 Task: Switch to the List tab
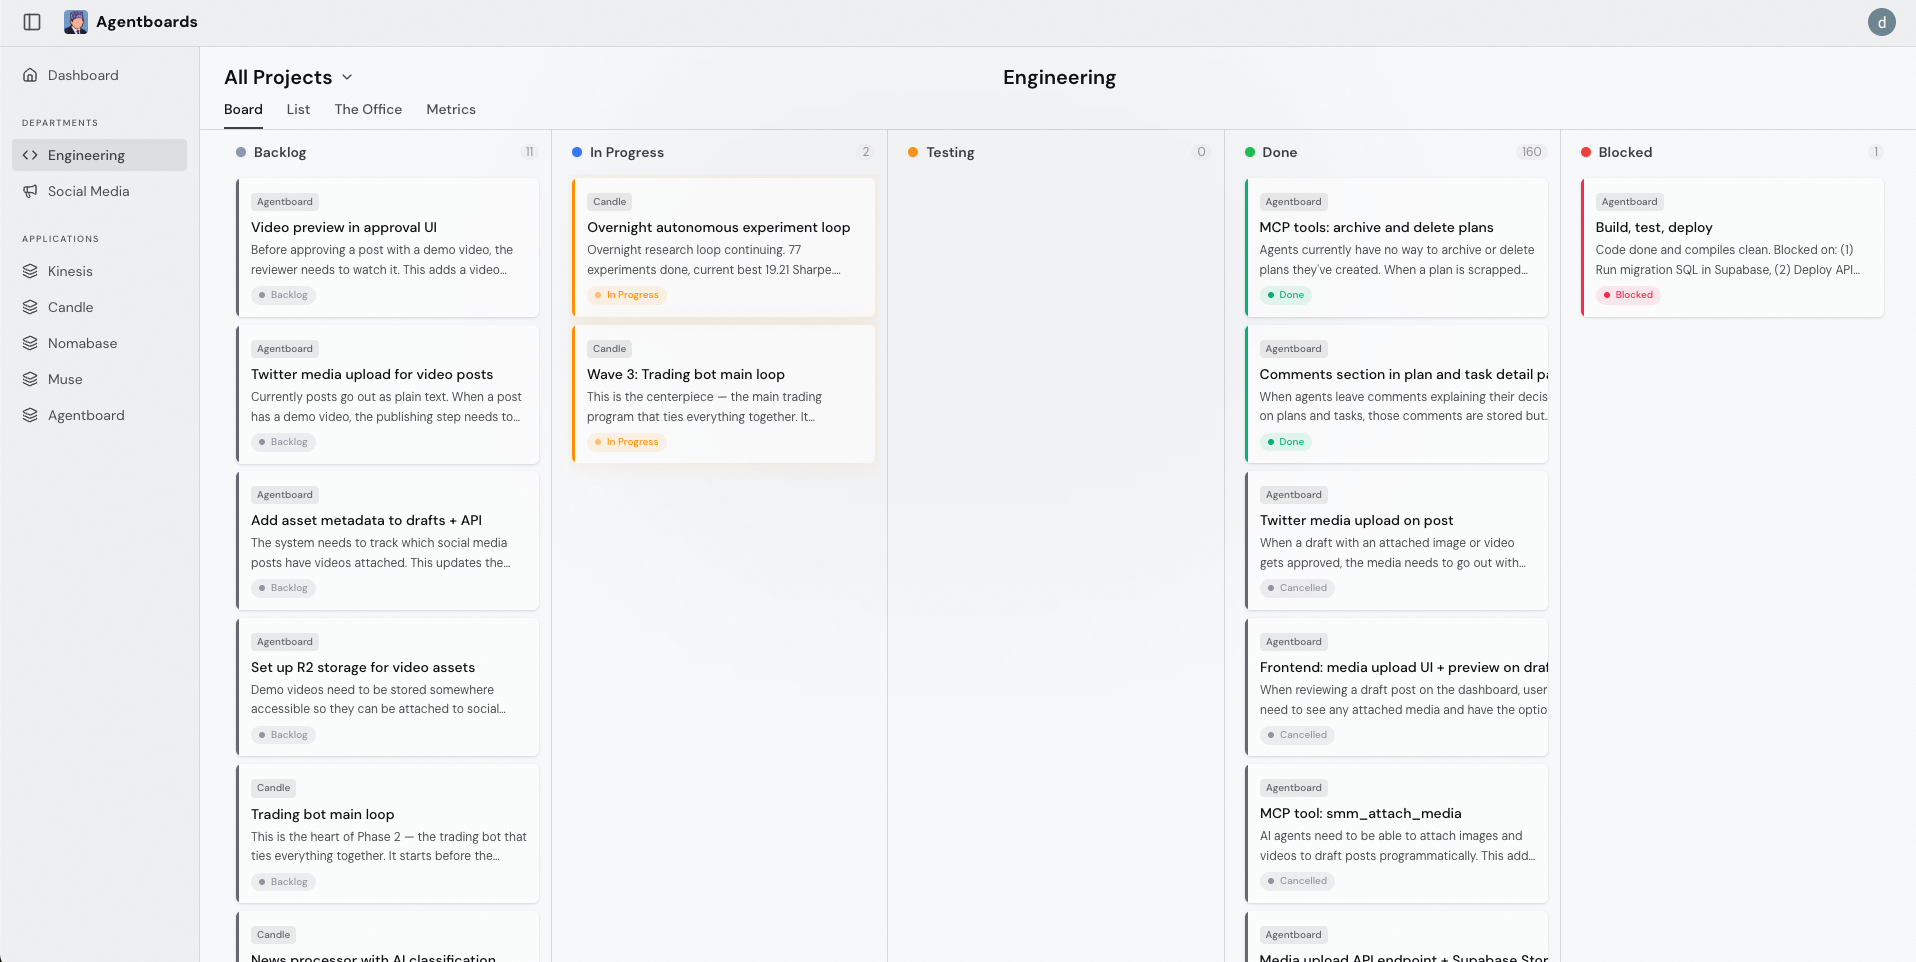point(297,109)
